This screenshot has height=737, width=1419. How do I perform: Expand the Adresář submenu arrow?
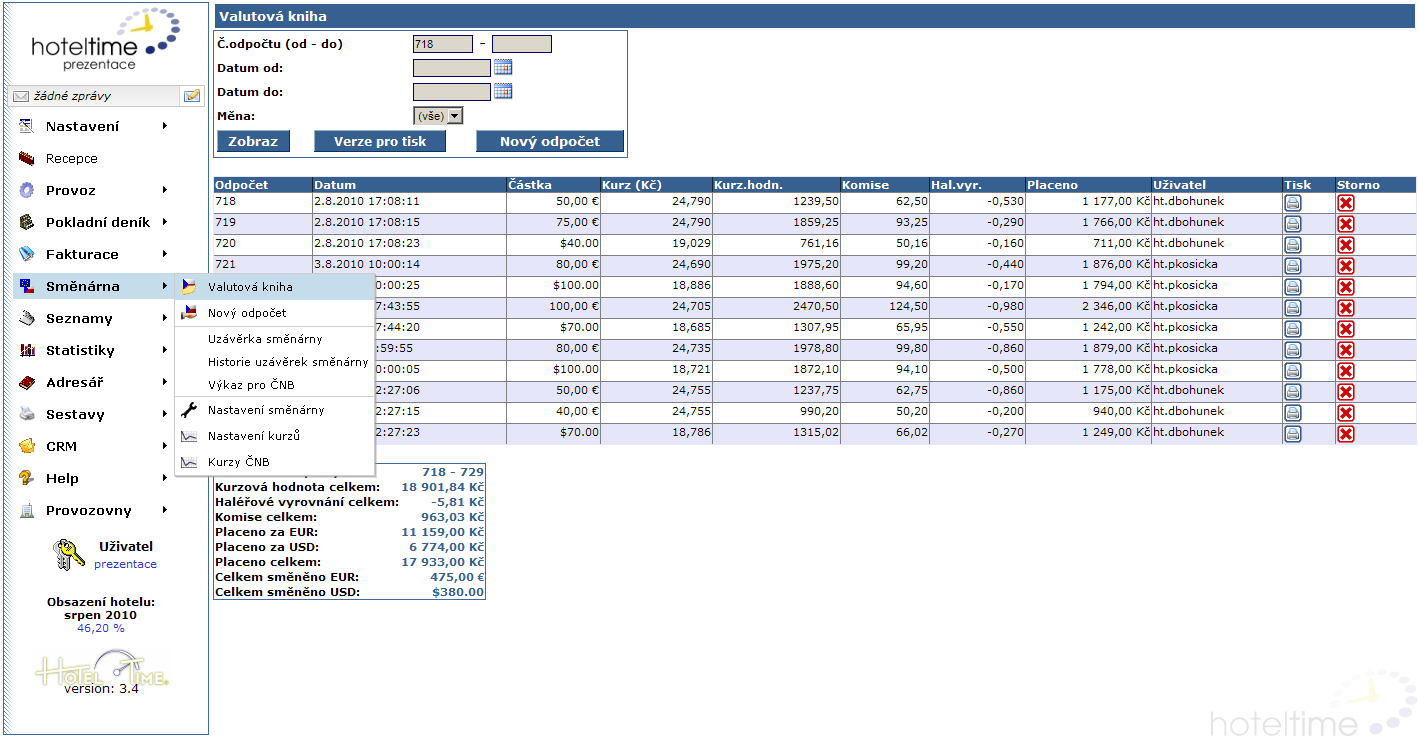coord(164,382)
